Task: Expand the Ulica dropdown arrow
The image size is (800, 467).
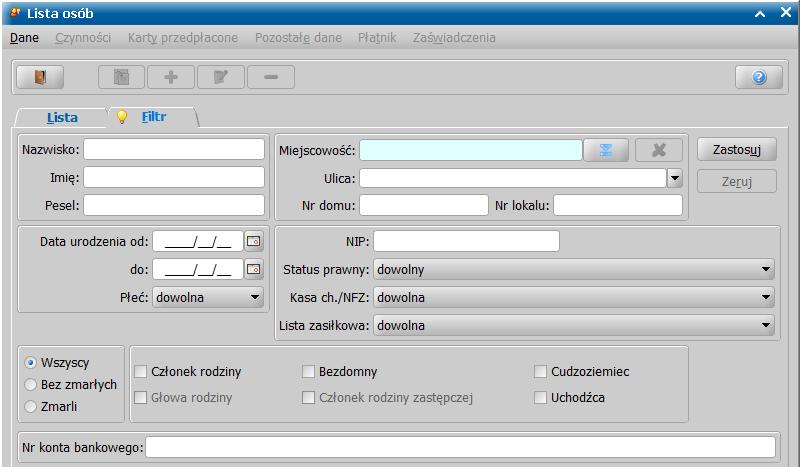Action: click(x=674, y=178)
